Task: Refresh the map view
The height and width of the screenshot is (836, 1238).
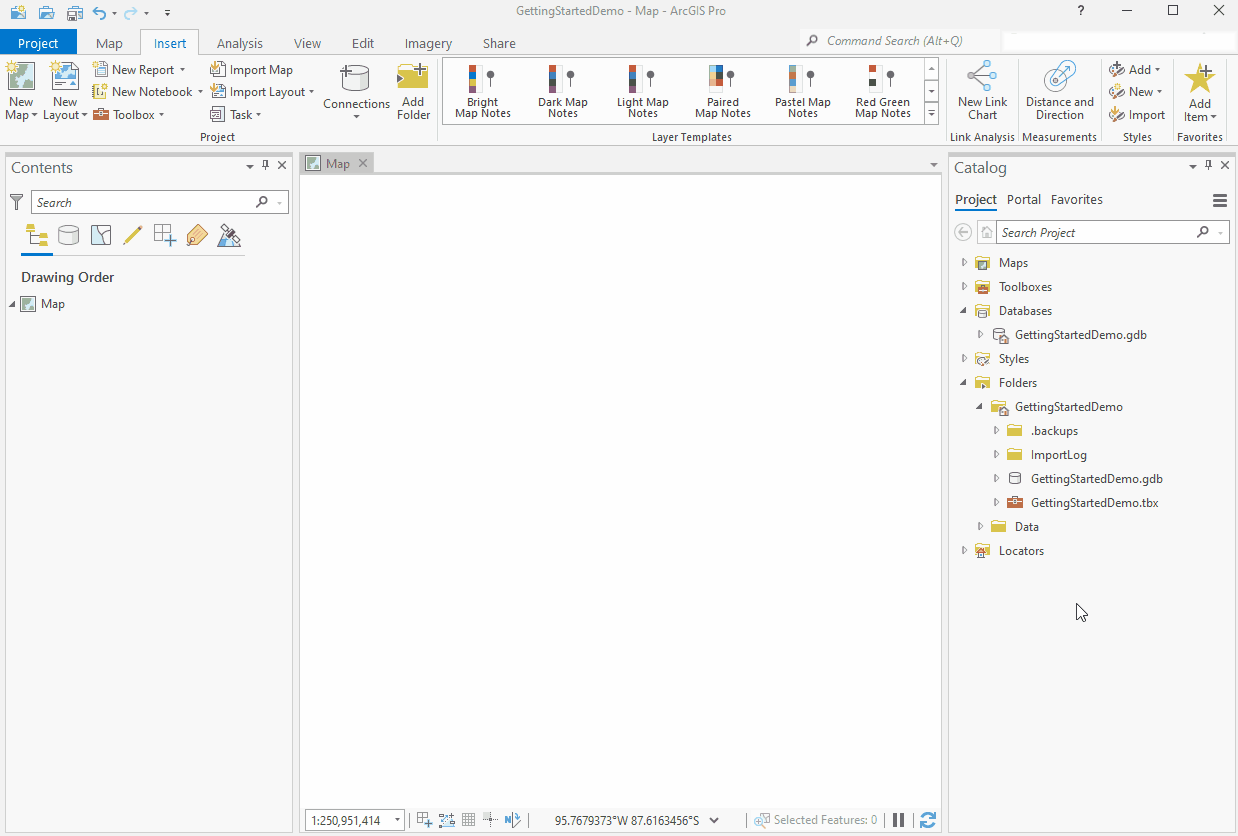Action: [x=928, y=820]
